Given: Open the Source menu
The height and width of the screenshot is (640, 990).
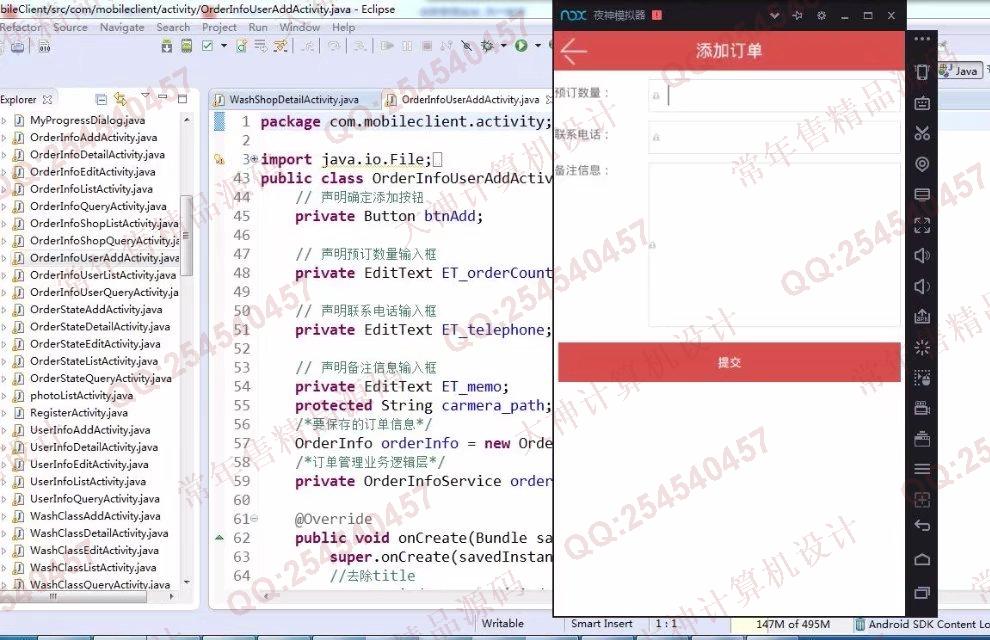Looking at the screenshot, I should [70, 27].
